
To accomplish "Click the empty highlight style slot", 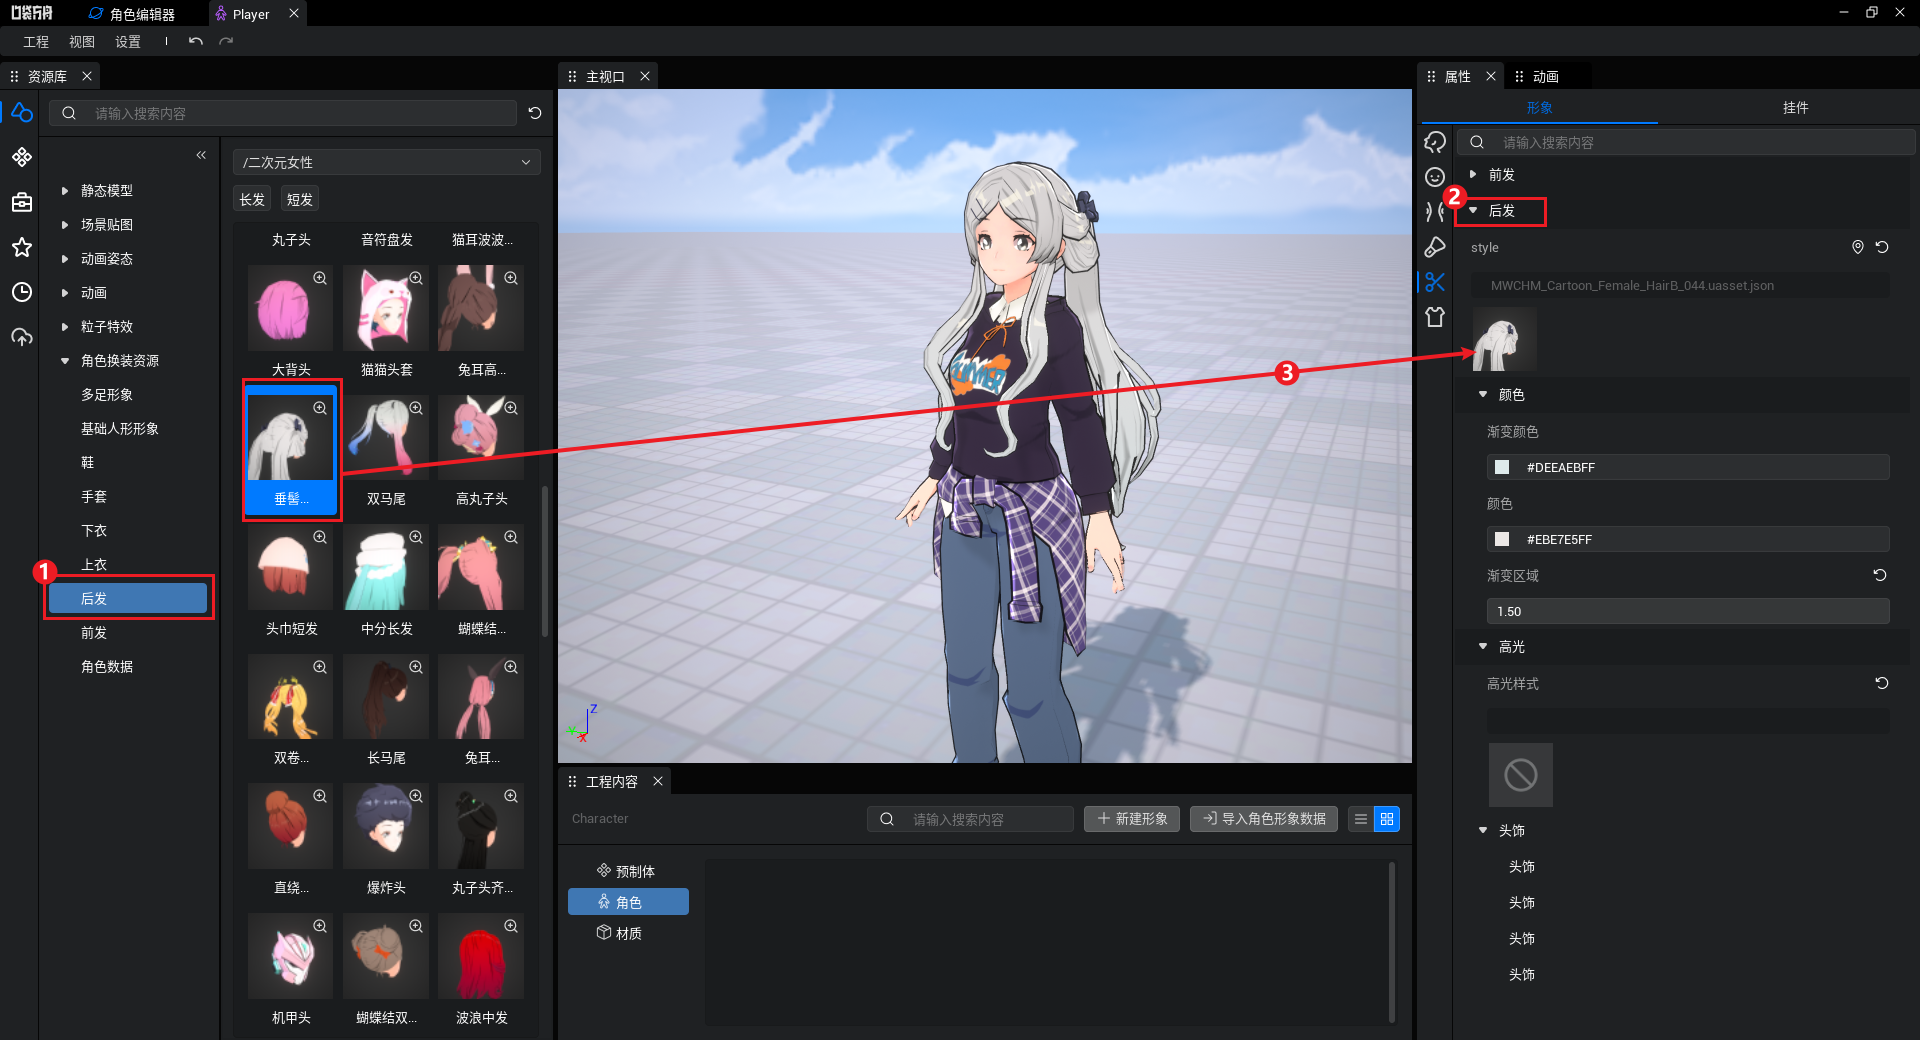I will [1520, 775].
